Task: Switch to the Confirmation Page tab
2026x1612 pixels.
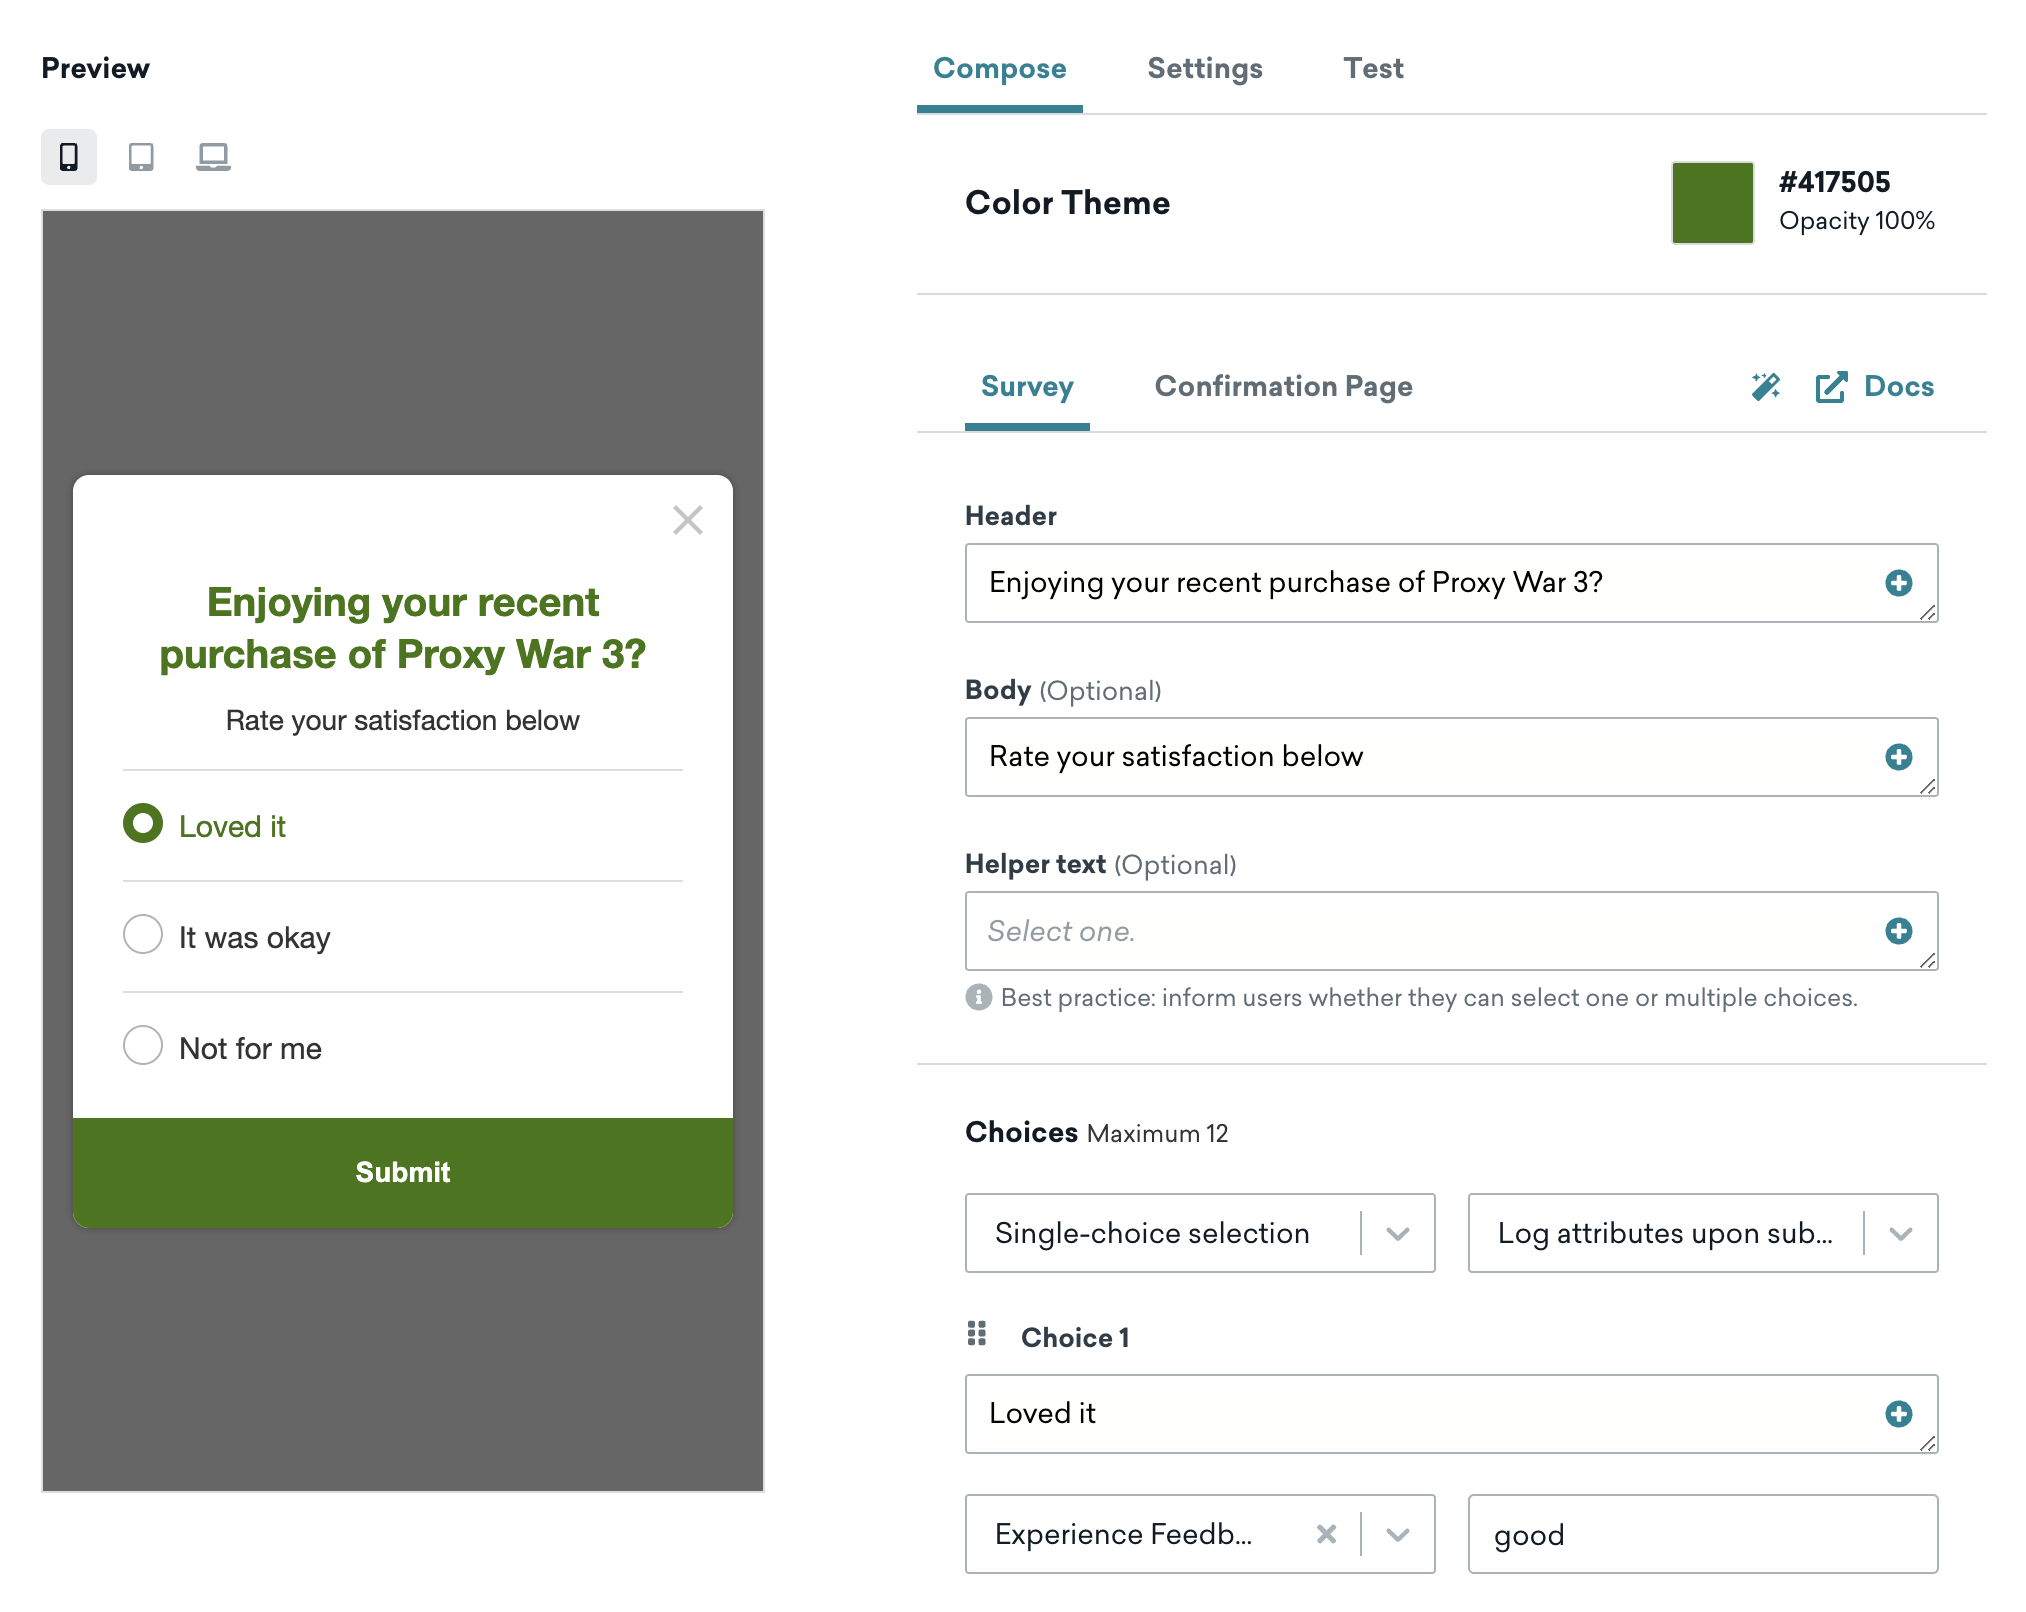Action: [x=1284, y=385]
